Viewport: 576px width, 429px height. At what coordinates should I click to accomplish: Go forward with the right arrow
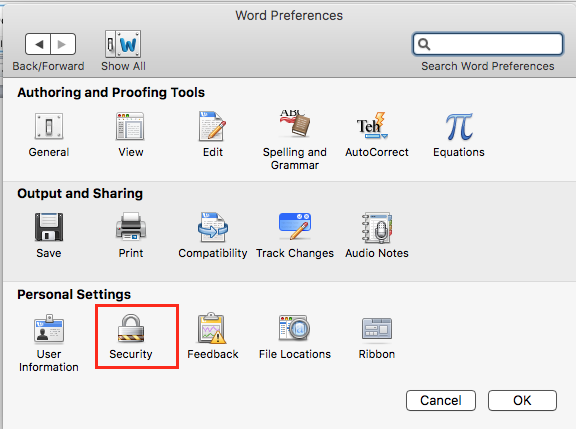point(63,44)
